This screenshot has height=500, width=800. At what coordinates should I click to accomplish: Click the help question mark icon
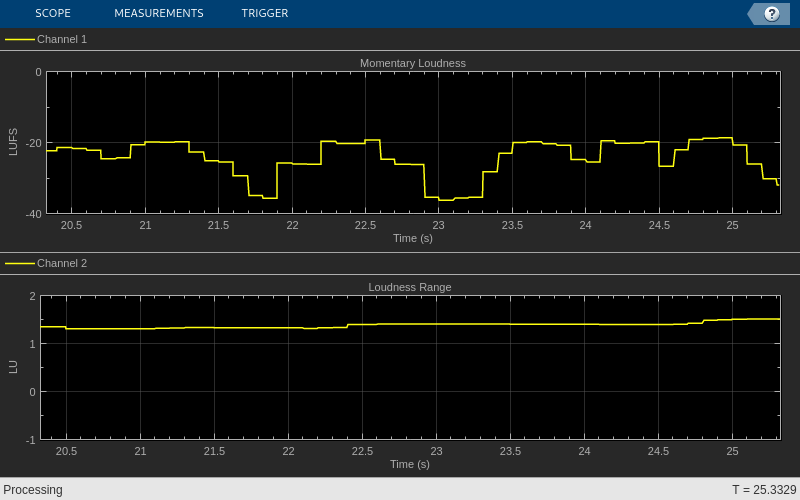pos(771,14)
